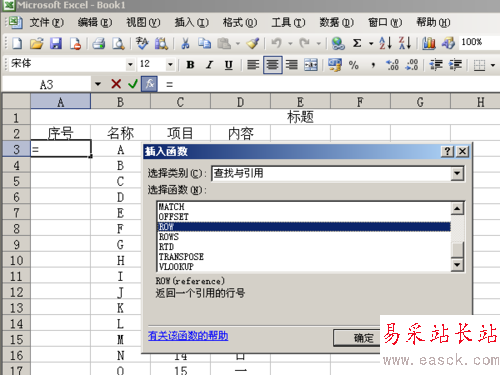Cancel formula entry with red X
Image resolution: width=500 pixels, height=375 pixels.
[x=116, y=84]
